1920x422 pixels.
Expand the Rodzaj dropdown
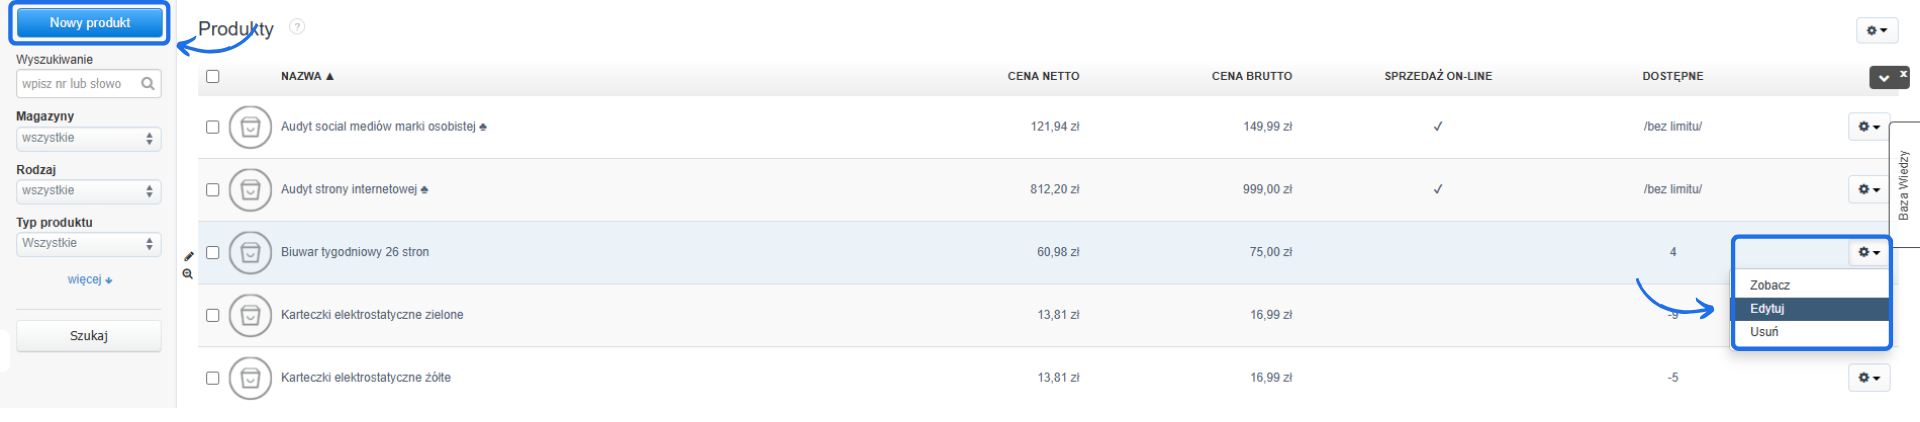click(x=88, y=191)
